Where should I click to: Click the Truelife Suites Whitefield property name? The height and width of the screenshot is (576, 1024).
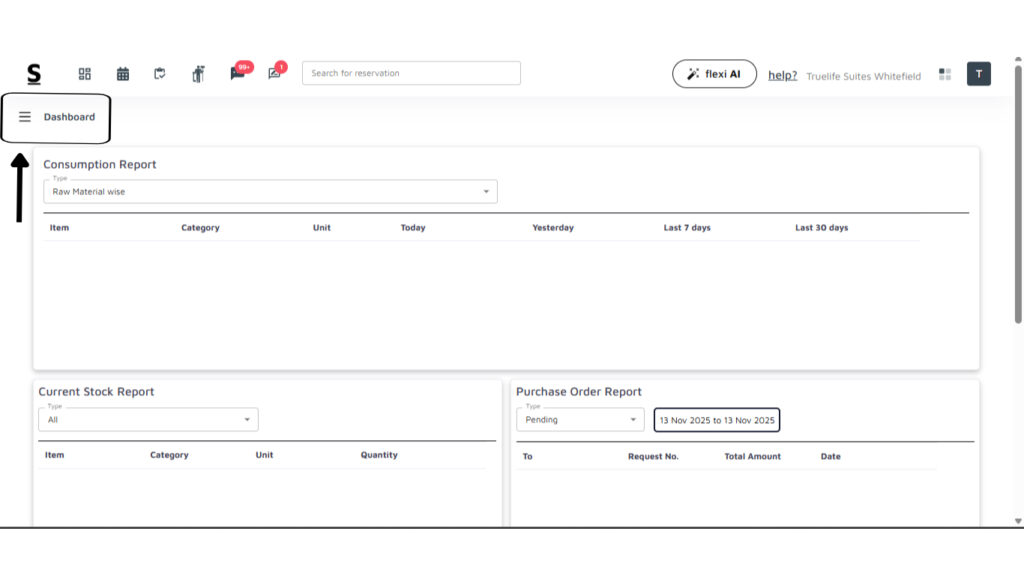[863, 76]
